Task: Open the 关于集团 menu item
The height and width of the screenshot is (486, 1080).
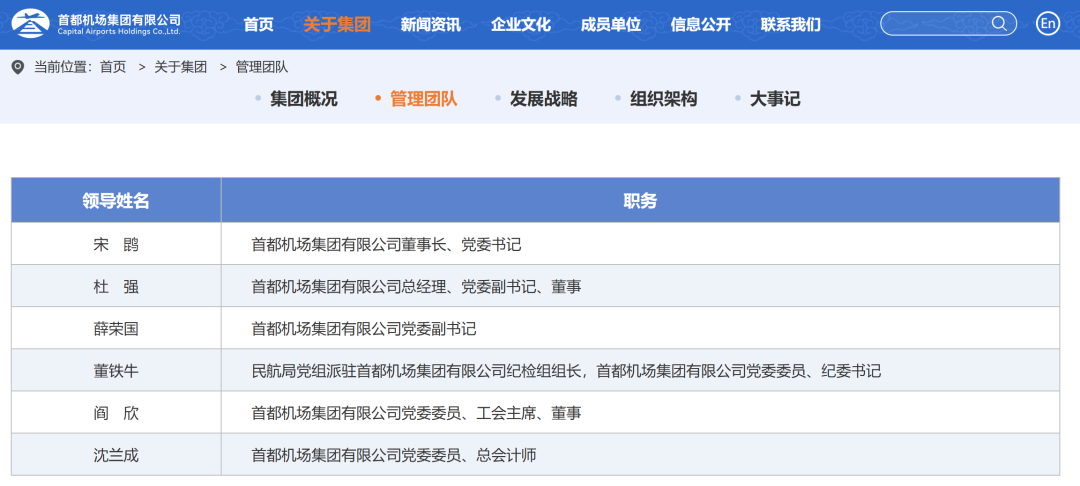Action: click(x=336, y=24)
